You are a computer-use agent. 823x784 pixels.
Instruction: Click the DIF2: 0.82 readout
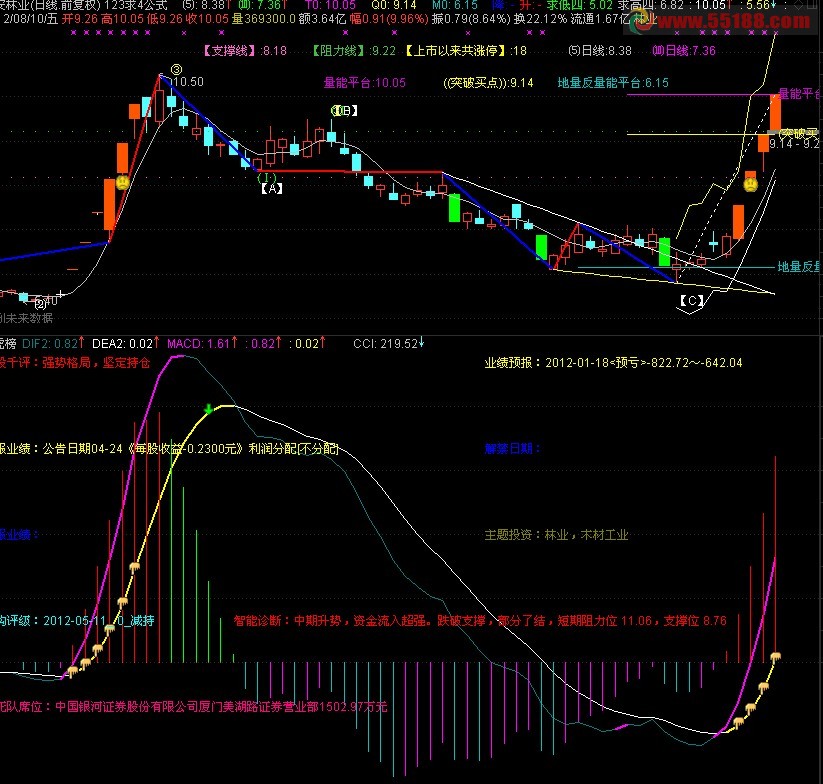click(53, 344)
